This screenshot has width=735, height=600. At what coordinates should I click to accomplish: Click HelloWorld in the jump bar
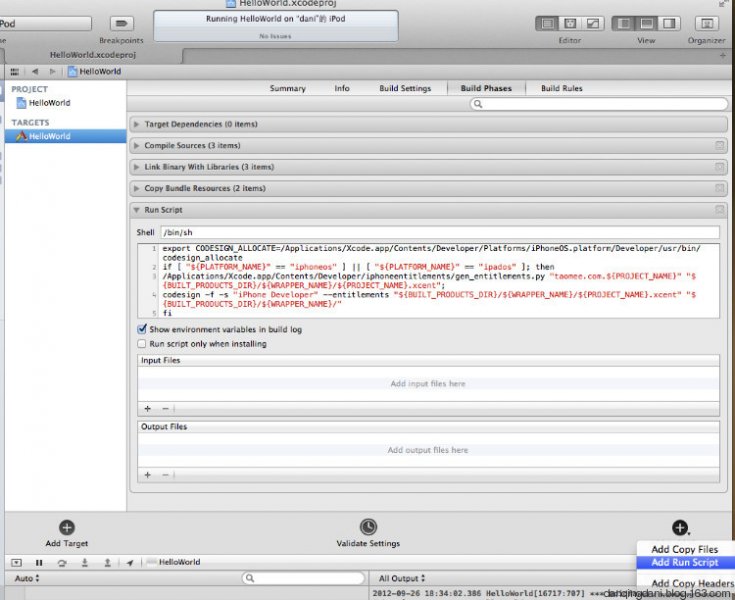tap(95, 72)
